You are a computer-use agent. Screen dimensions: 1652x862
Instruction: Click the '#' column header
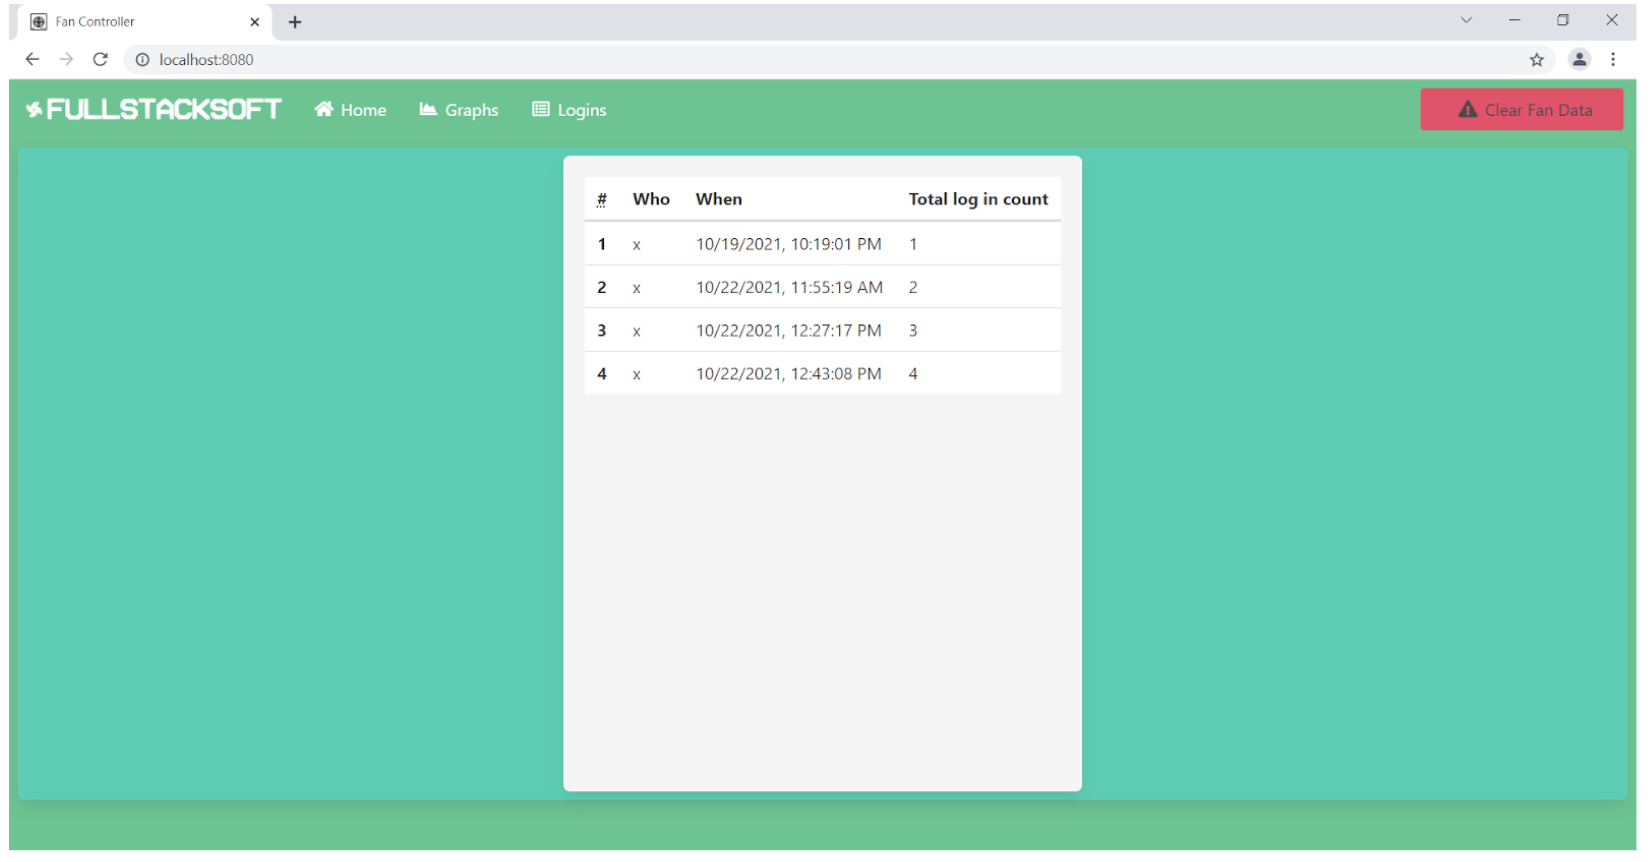point(602,199)
